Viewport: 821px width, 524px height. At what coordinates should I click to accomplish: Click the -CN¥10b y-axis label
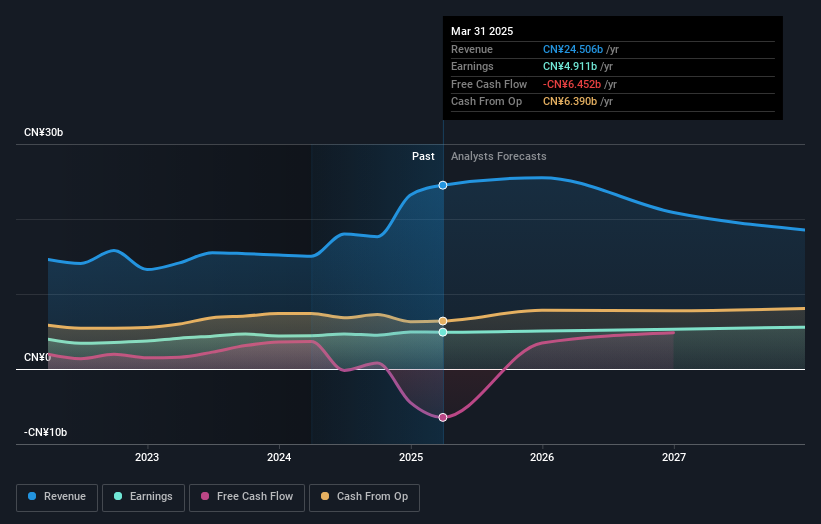(46, 432)
